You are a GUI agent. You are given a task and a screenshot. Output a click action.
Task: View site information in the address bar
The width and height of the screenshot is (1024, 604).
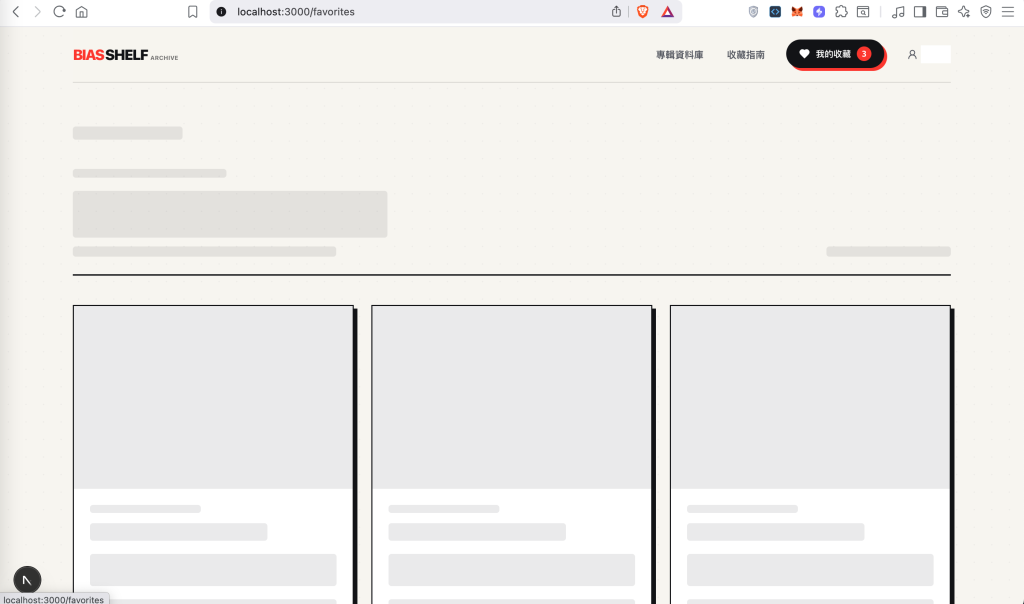point(221,12)
